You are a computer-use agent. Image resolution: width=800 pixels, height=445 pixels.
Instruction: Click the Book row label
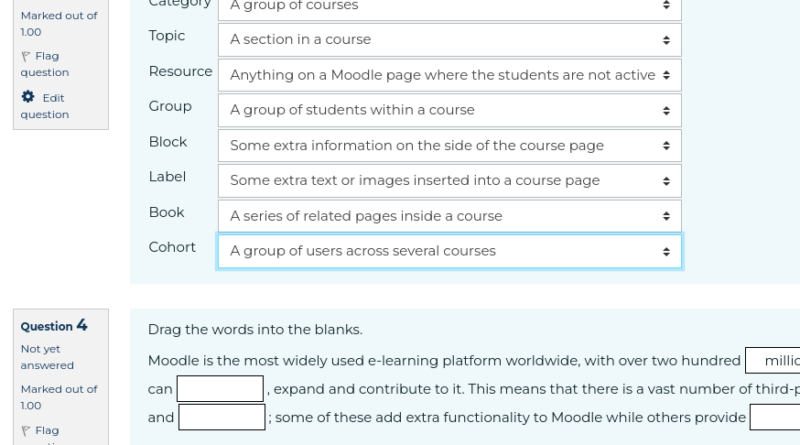point(166,212)
